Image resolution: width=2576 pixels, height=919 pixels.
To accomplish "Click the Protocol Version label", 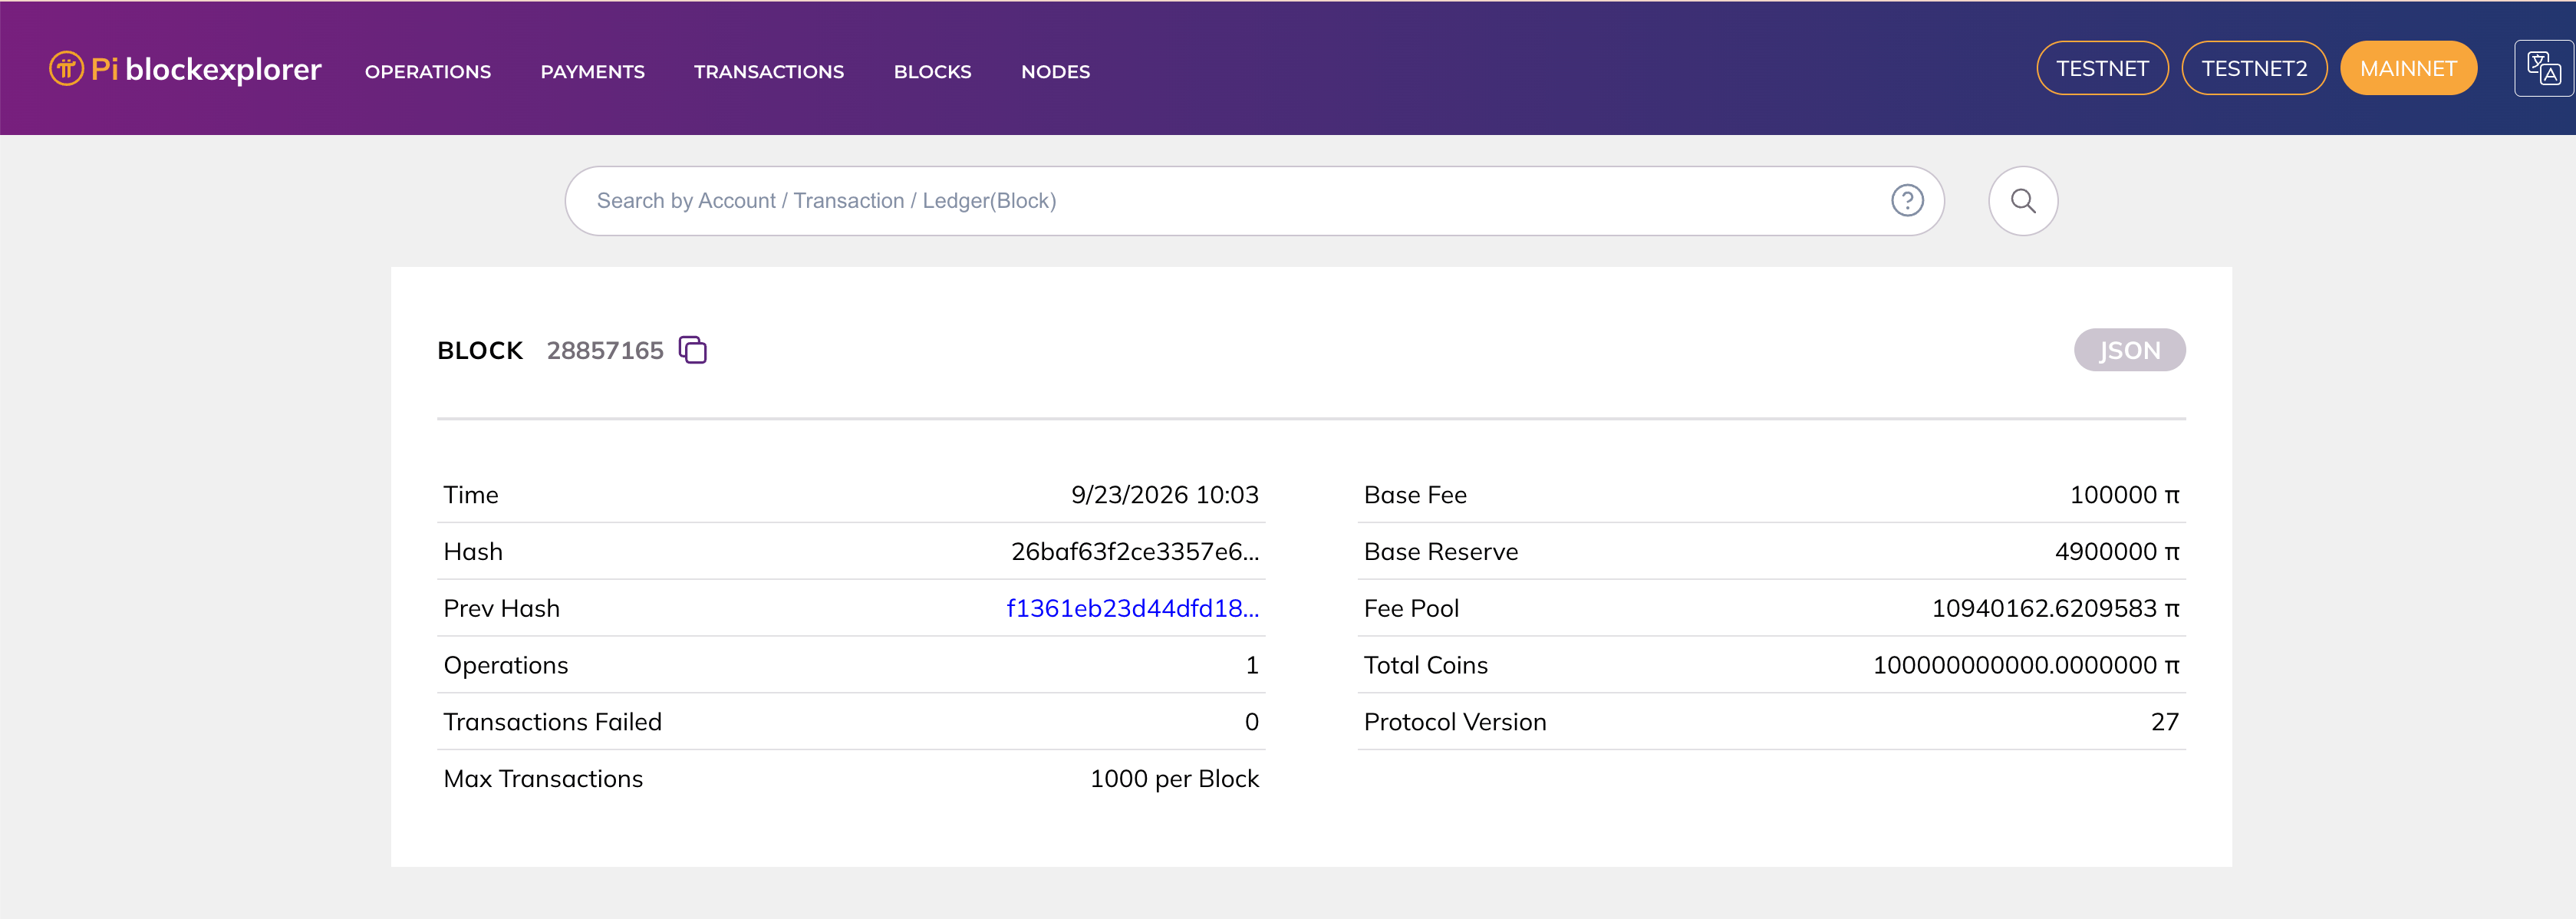I will [x=1455, y=722].
